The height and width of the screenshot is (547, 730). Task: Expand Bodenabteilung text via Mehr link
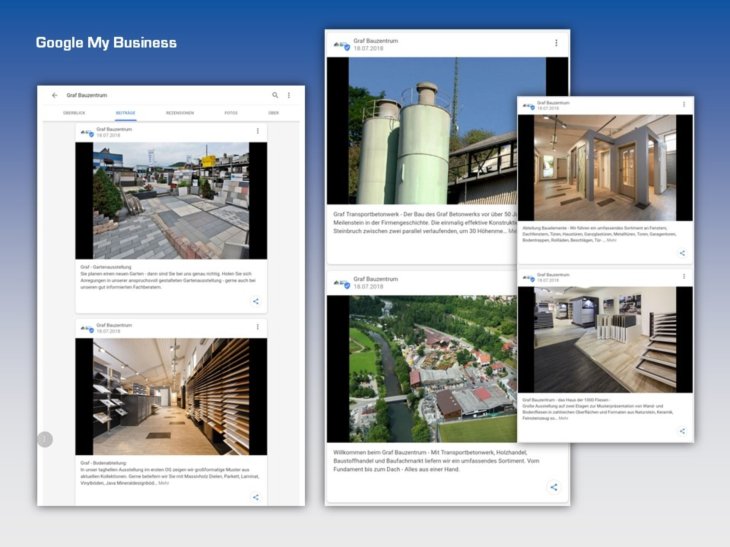[163, 483]
